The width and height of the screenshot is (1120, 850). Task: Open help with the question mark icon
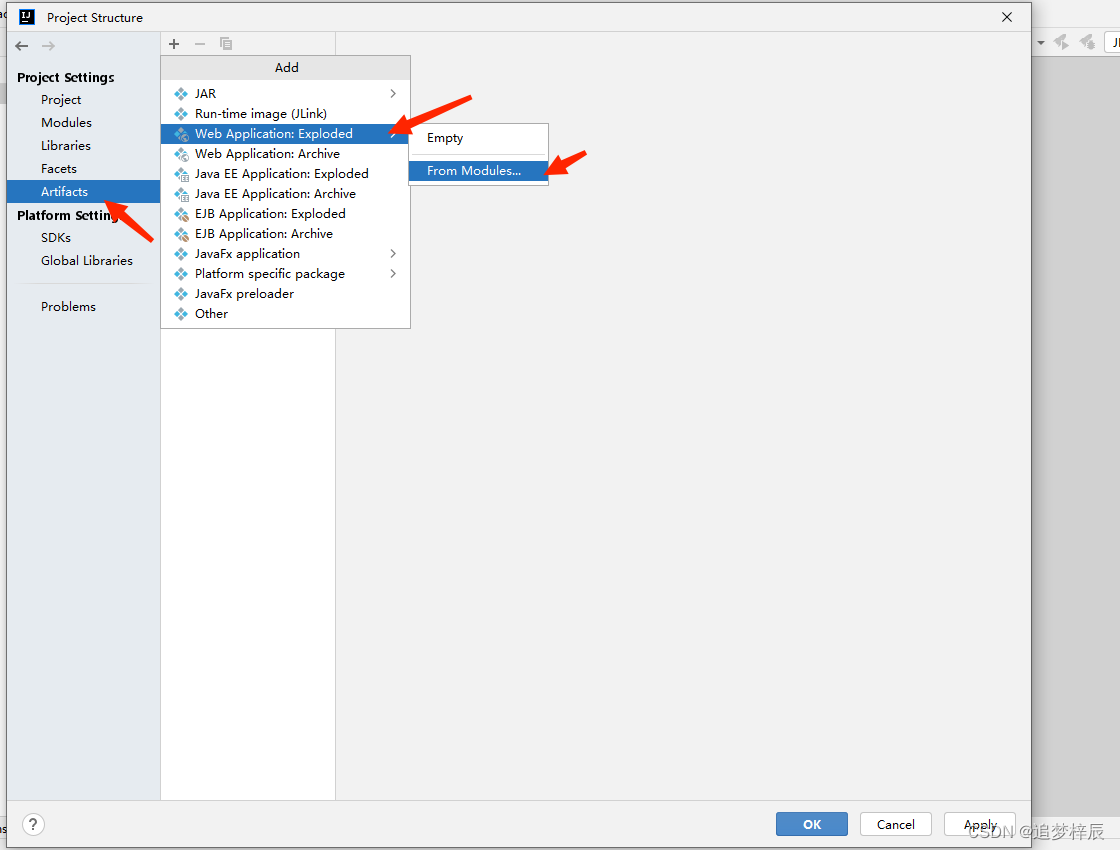pyautogui.click(x=33, y=824)
